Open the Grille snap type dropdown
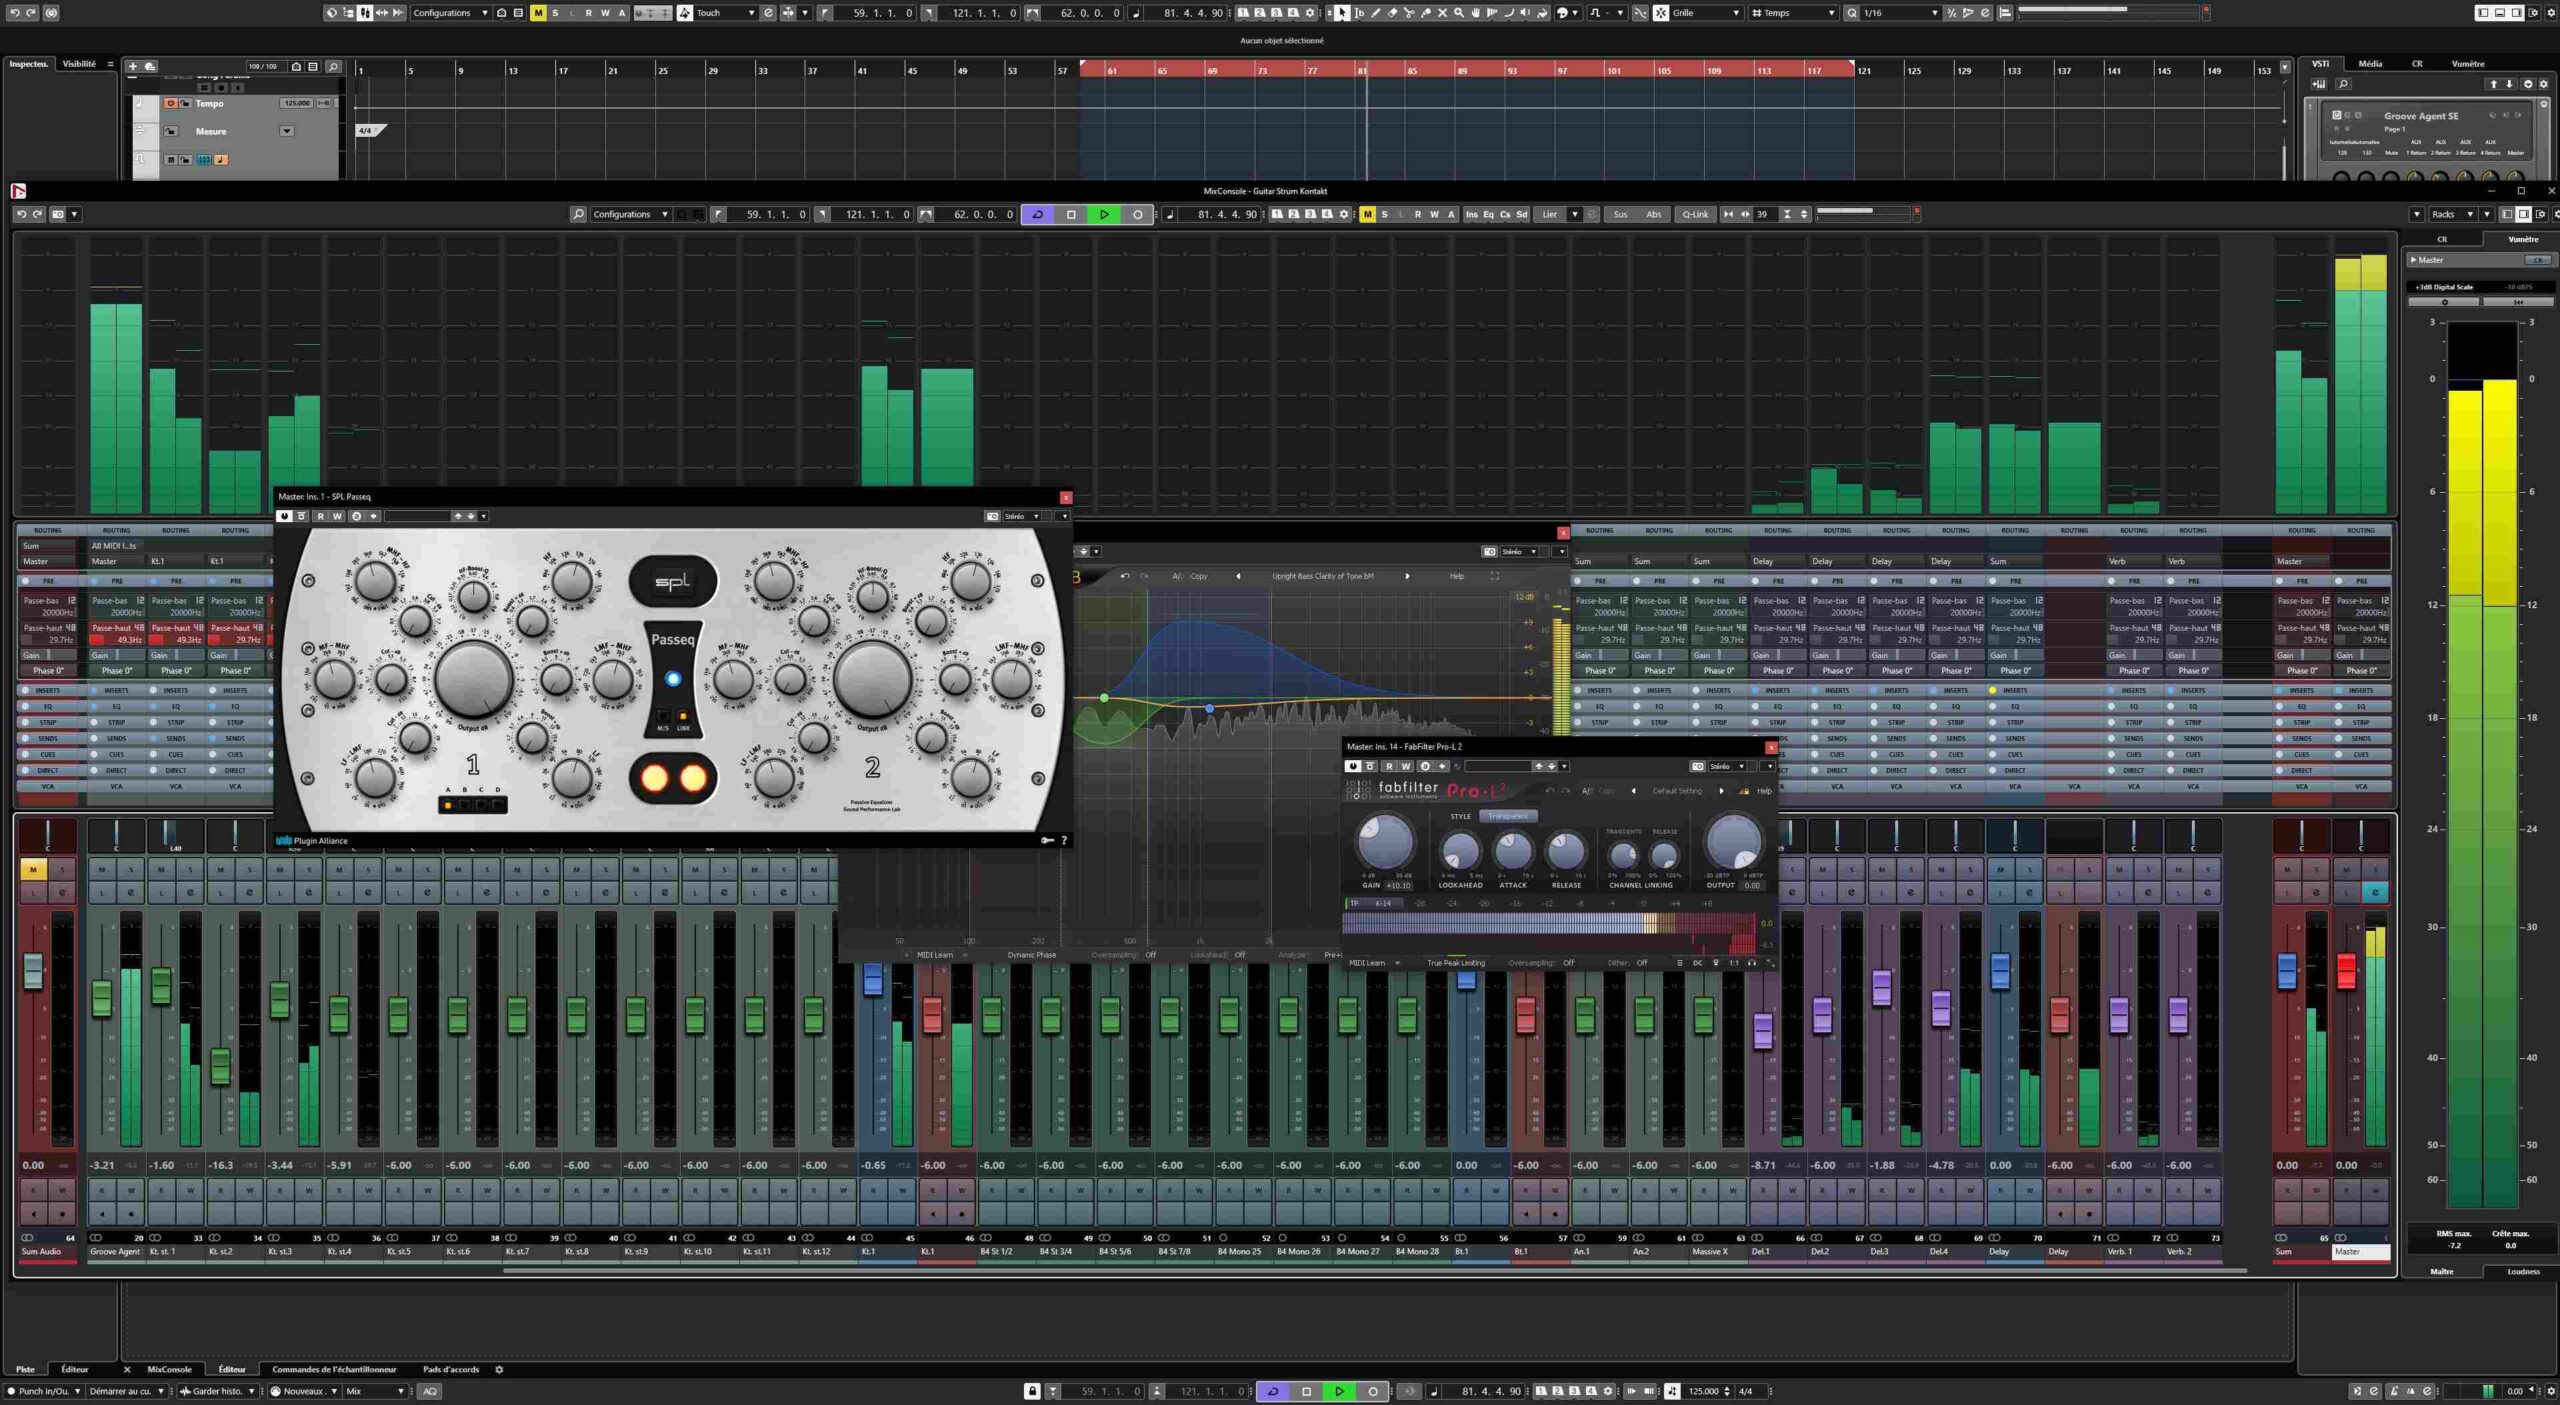This screenshot has width=2560, height=1405. [1706, 13]
